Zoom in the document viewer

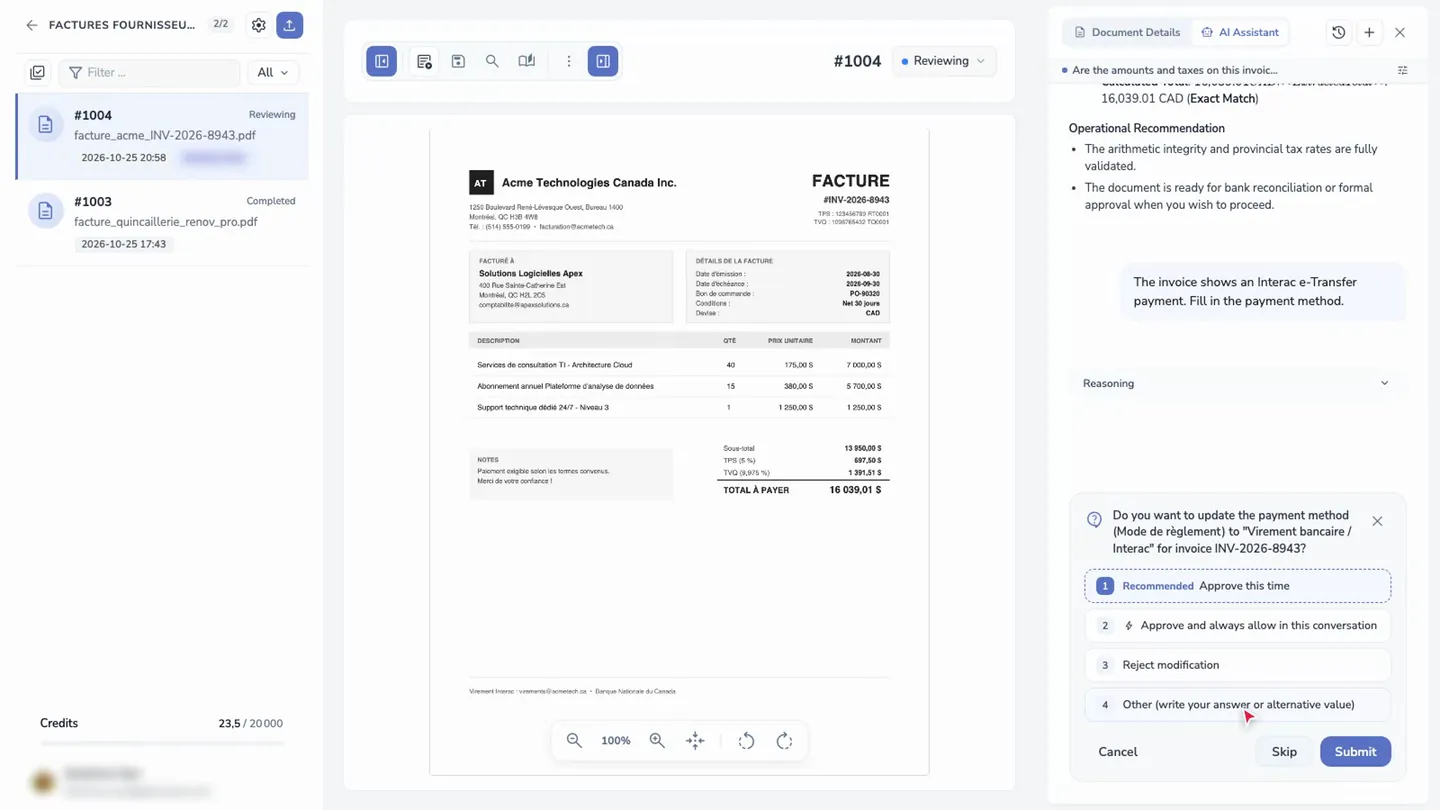pyautogui.click(x=657, y=741)
